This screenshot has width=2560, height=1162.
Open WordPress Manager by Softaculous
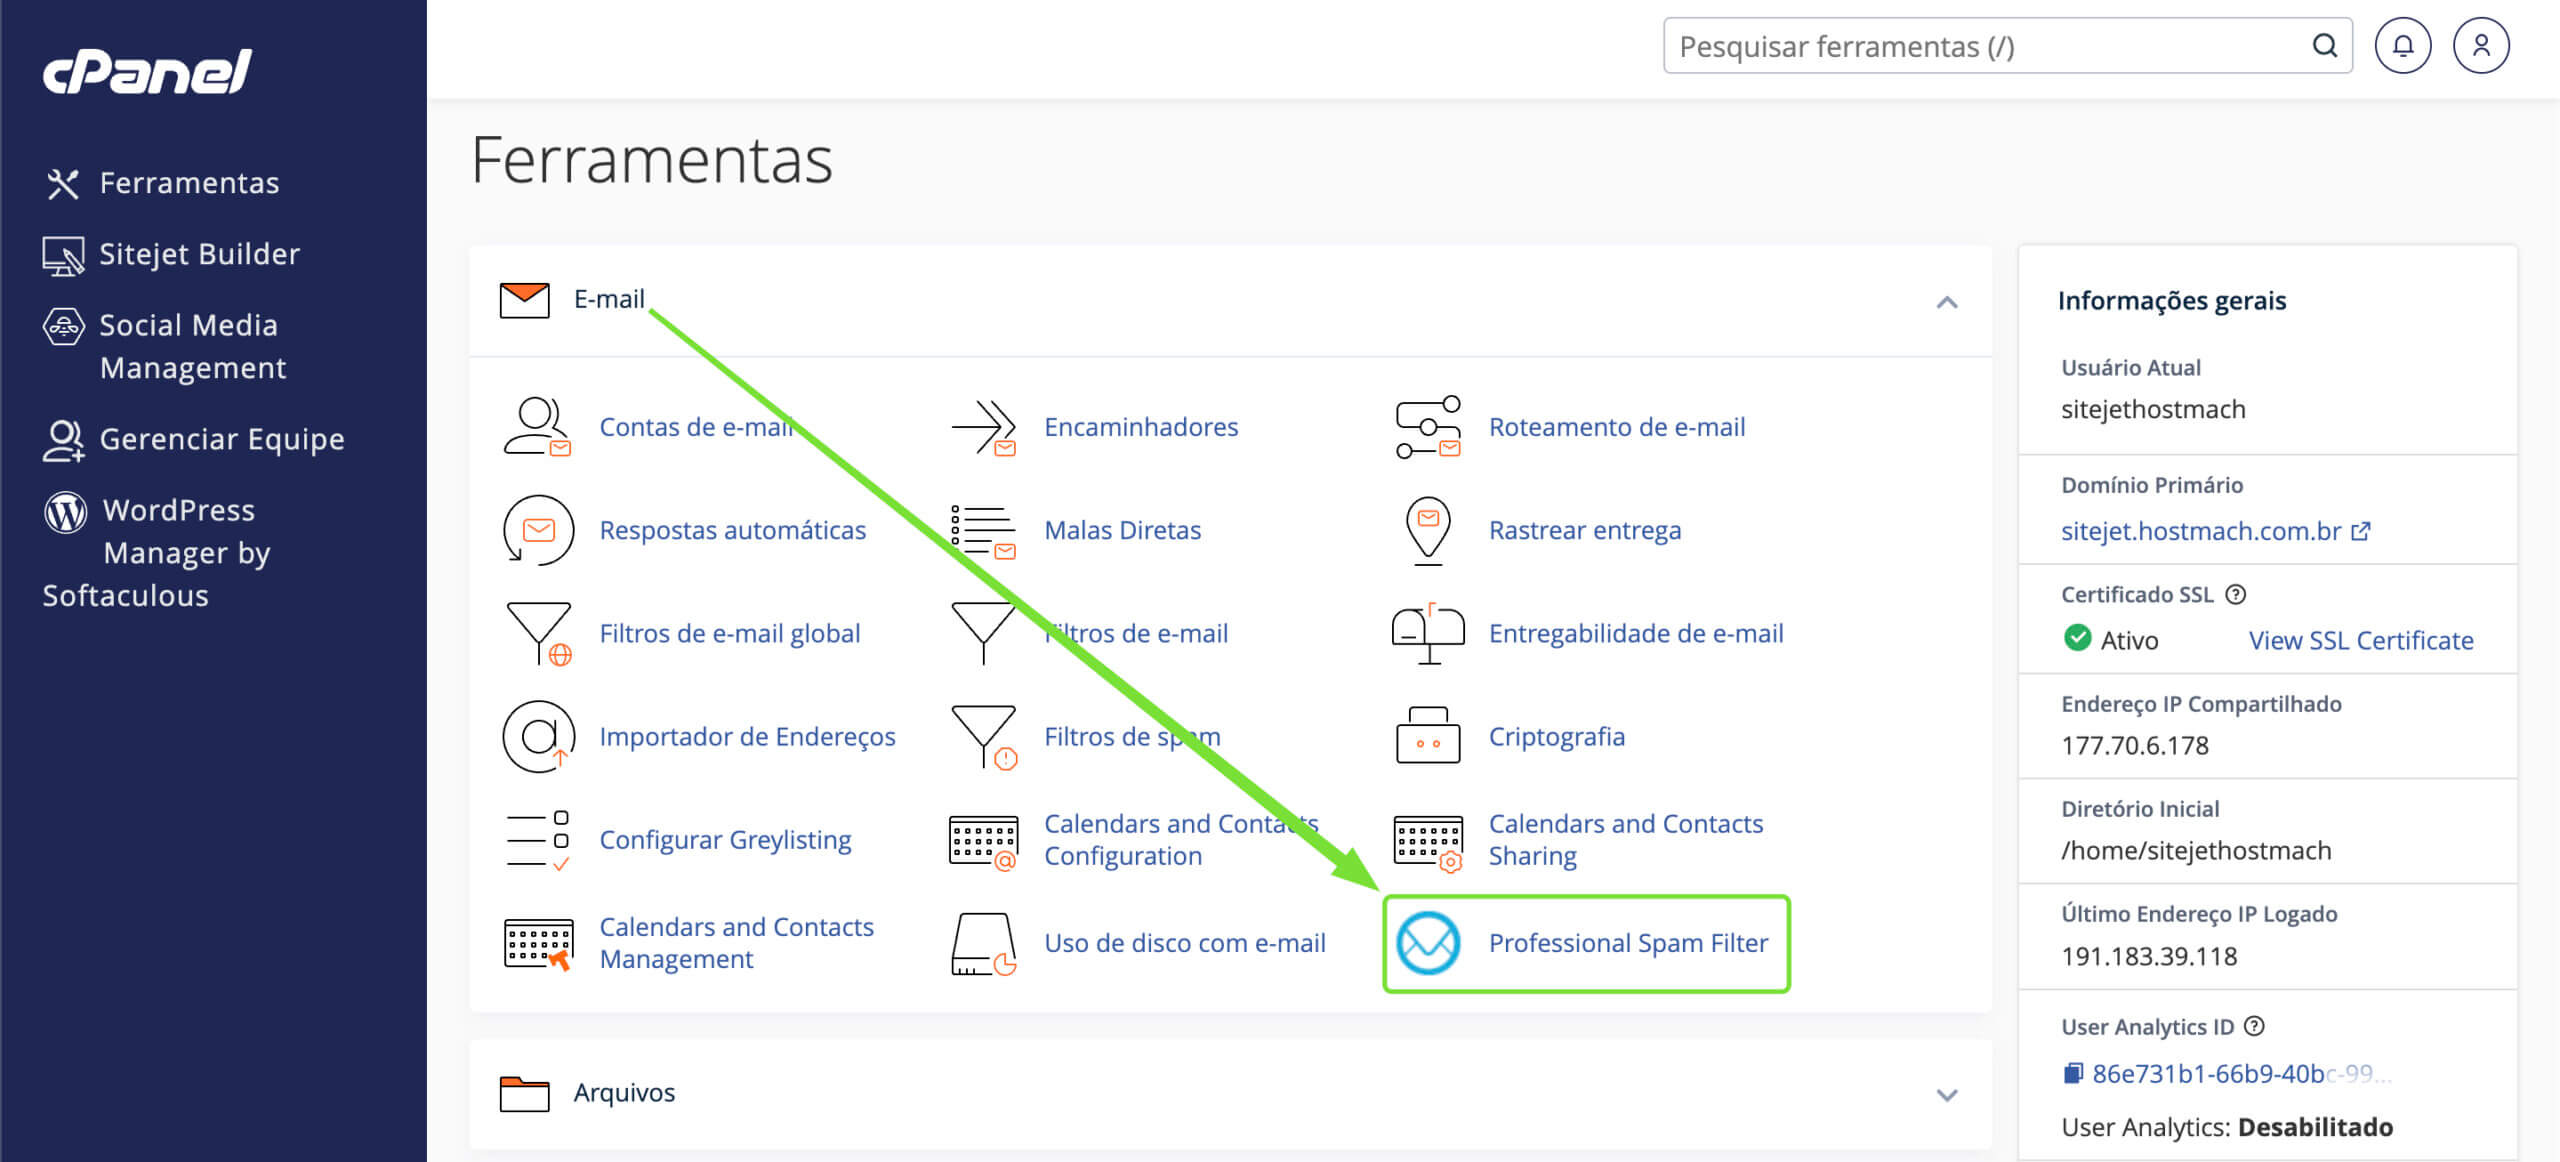click(157, 552)
